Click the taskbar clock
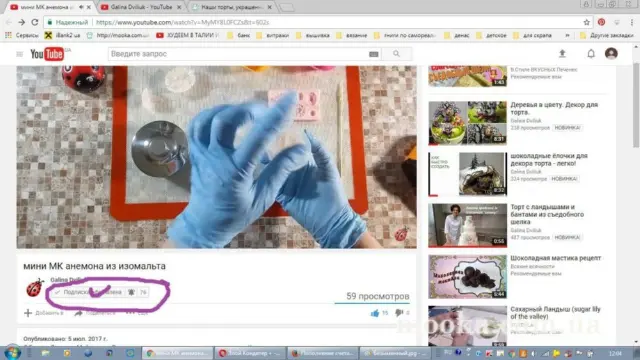640x360 pixels. click(x=615, y=353)
